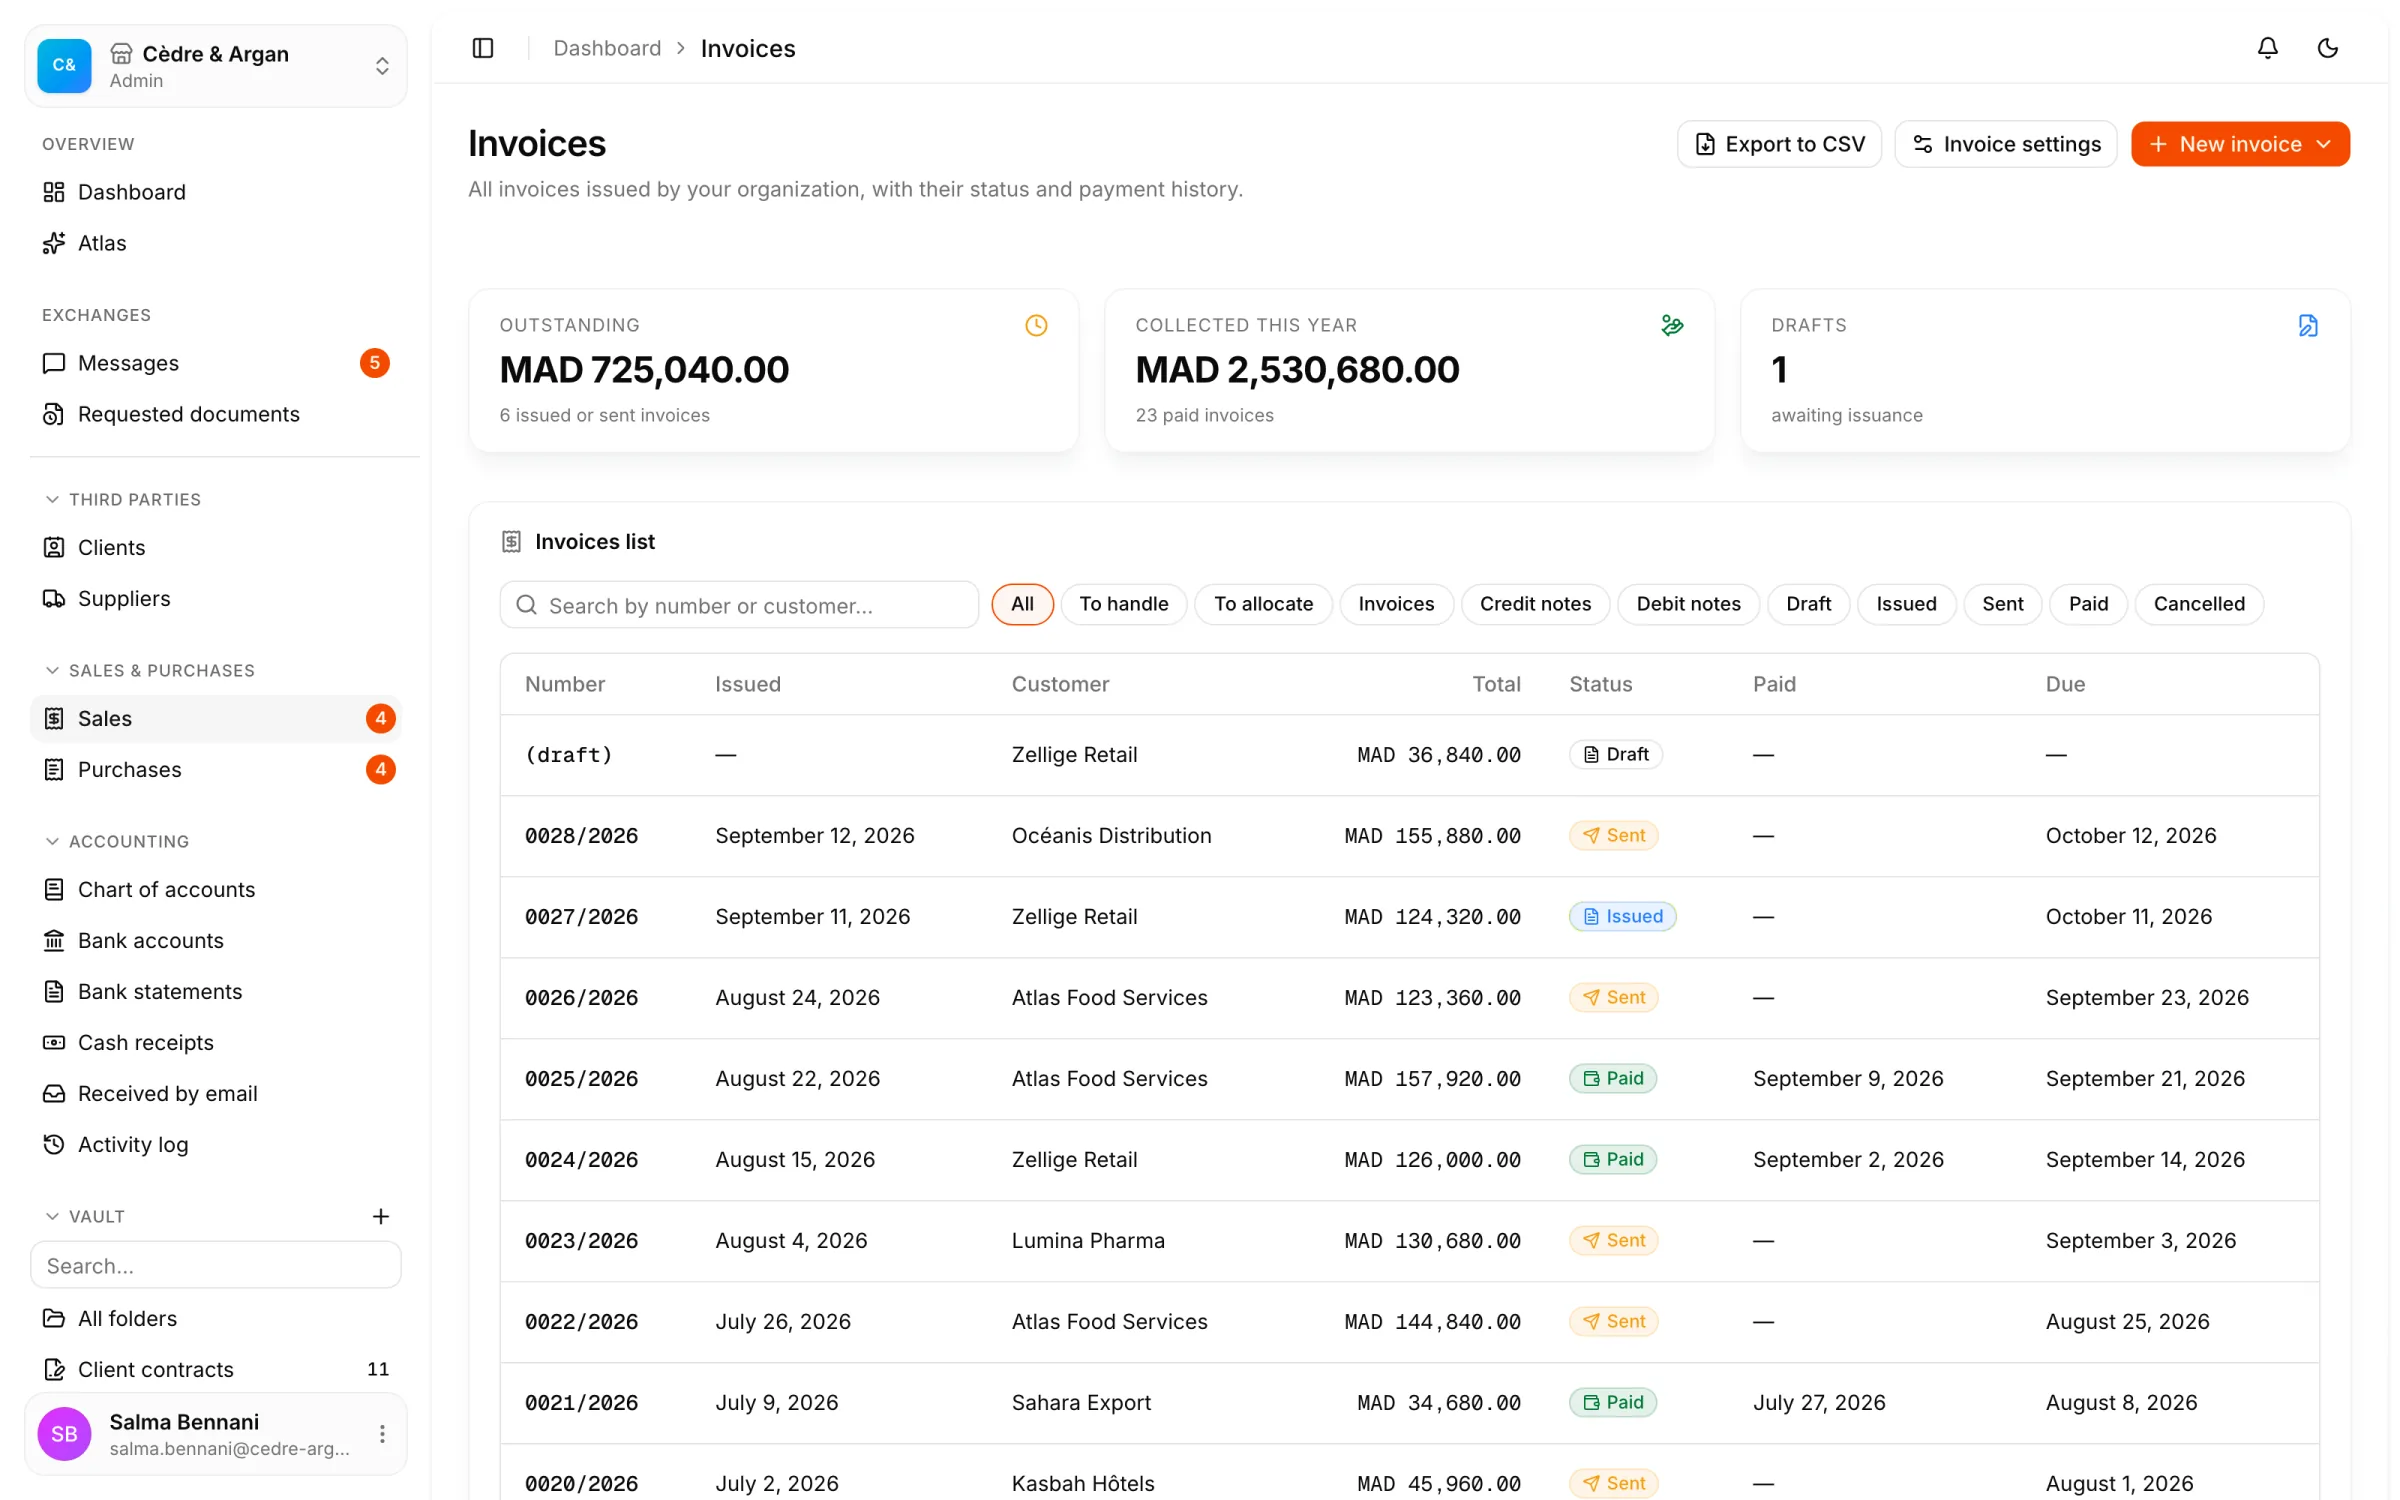Open the Activity log
This screenshot has height=1500, width=2400.
tap(216, 1144)
